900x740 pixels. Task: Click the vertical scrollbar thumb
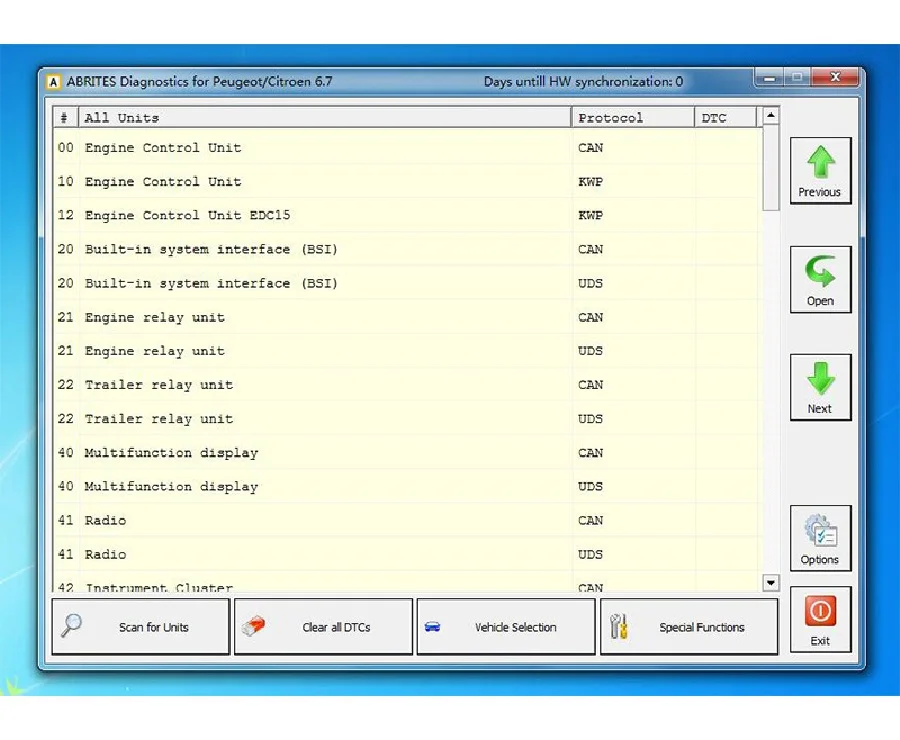coord(771,168)
